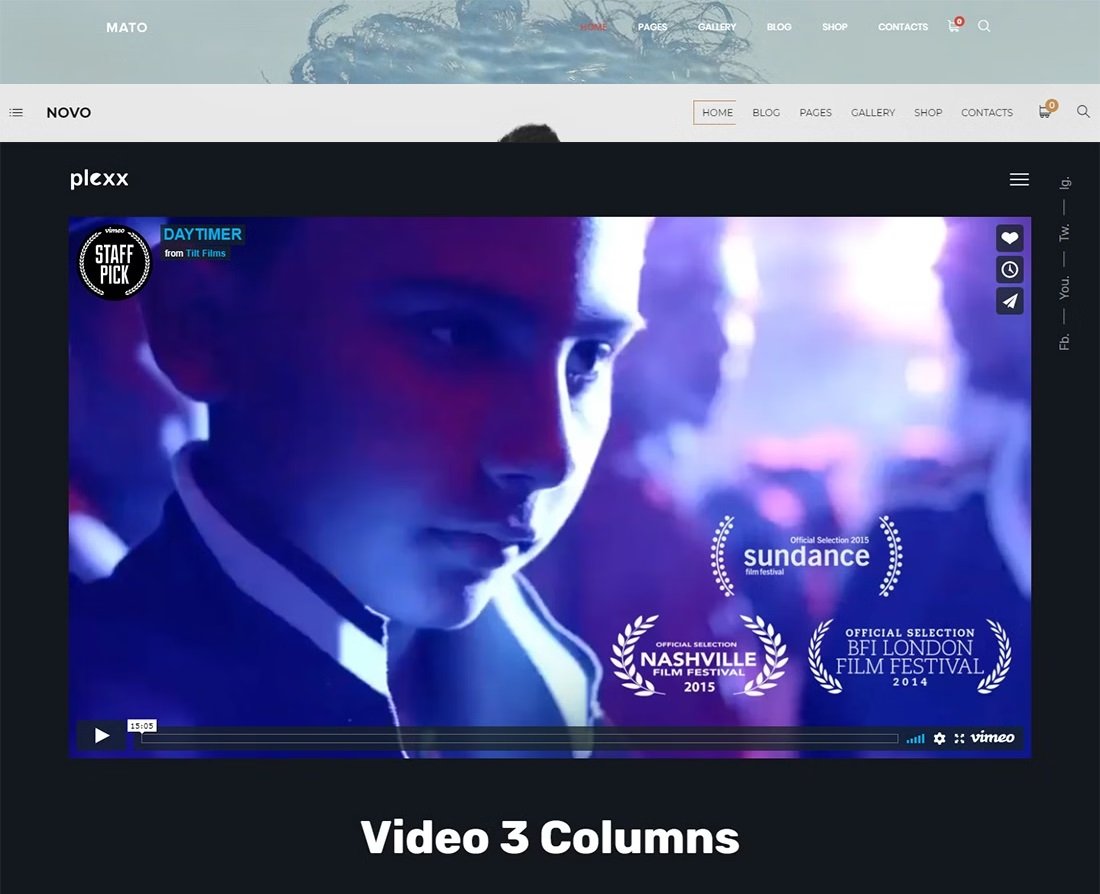Screen dimensions: 1100x894
Task: Select GALLERY in the MATO menu
Action: (x=717, y=27)
